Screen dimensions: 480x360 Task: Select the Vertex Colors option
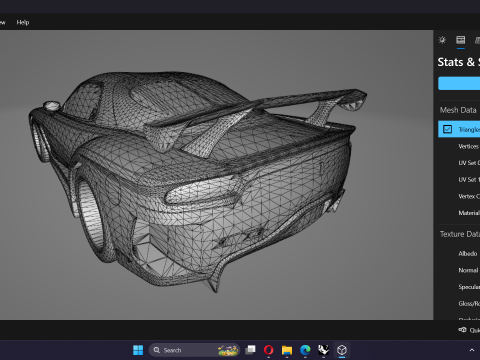469,196
